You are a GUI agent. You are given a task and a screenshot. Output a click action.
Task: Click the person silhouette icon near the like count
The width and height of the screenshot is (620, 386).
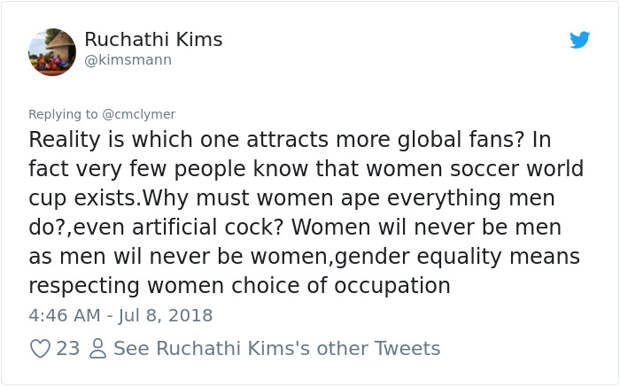[x=97, y=349]
